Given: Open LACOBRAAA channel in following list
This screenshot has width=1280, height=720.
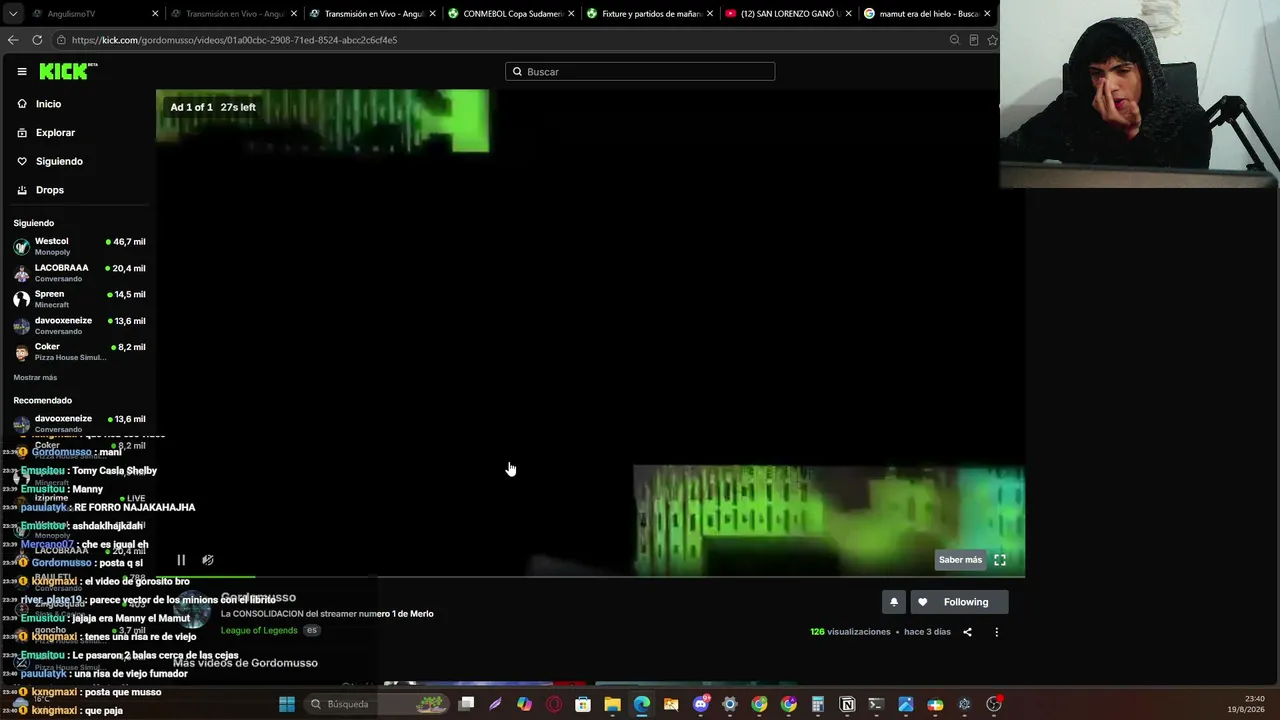Looking at the screenshot, I should (79, 273).
